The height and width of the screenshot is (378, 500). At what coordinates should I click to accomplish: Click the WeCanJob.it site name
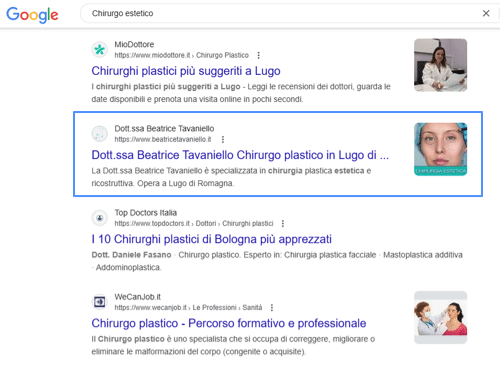coord(138,297)
